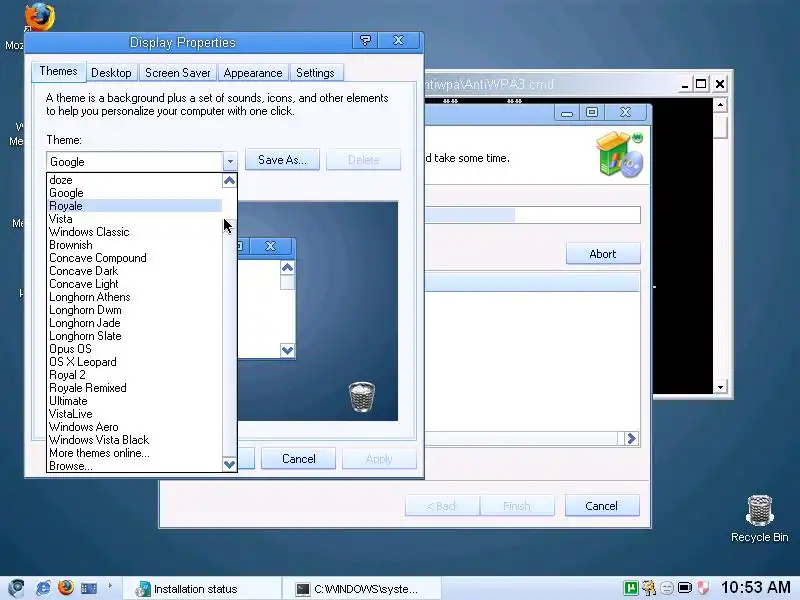This screenshot has width=800, height=600.
Task: Choose the doze theme
Action: pos(135,180)
